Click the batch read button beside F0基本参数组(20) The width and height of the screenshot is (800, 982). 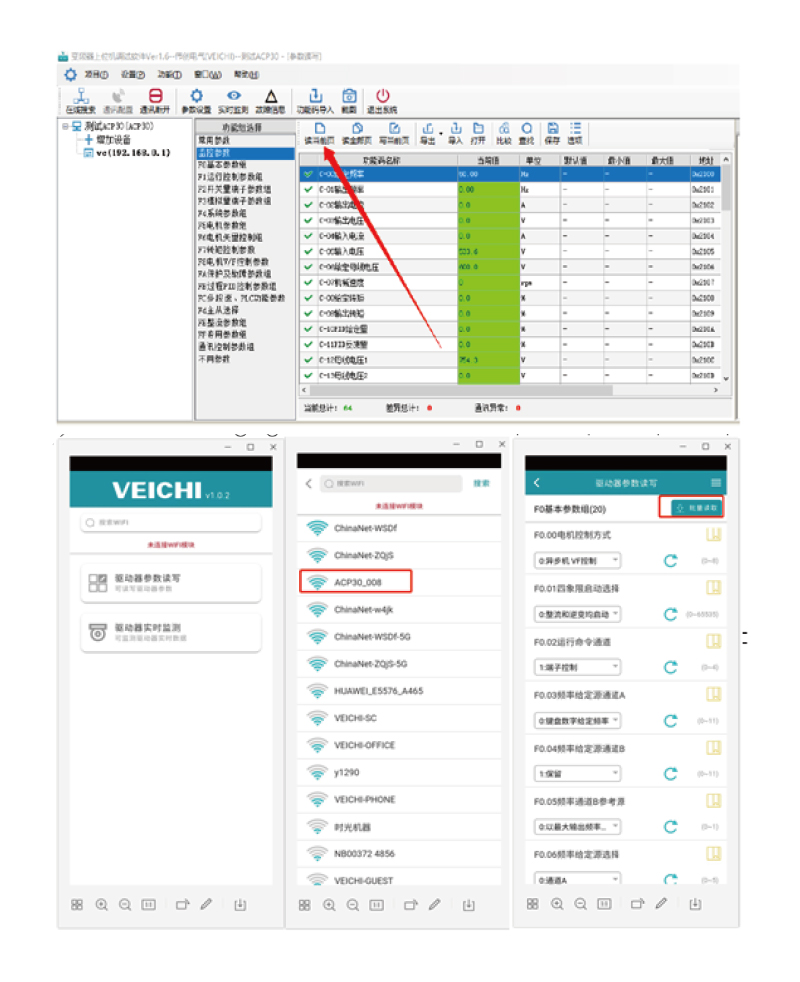(696, 508)
